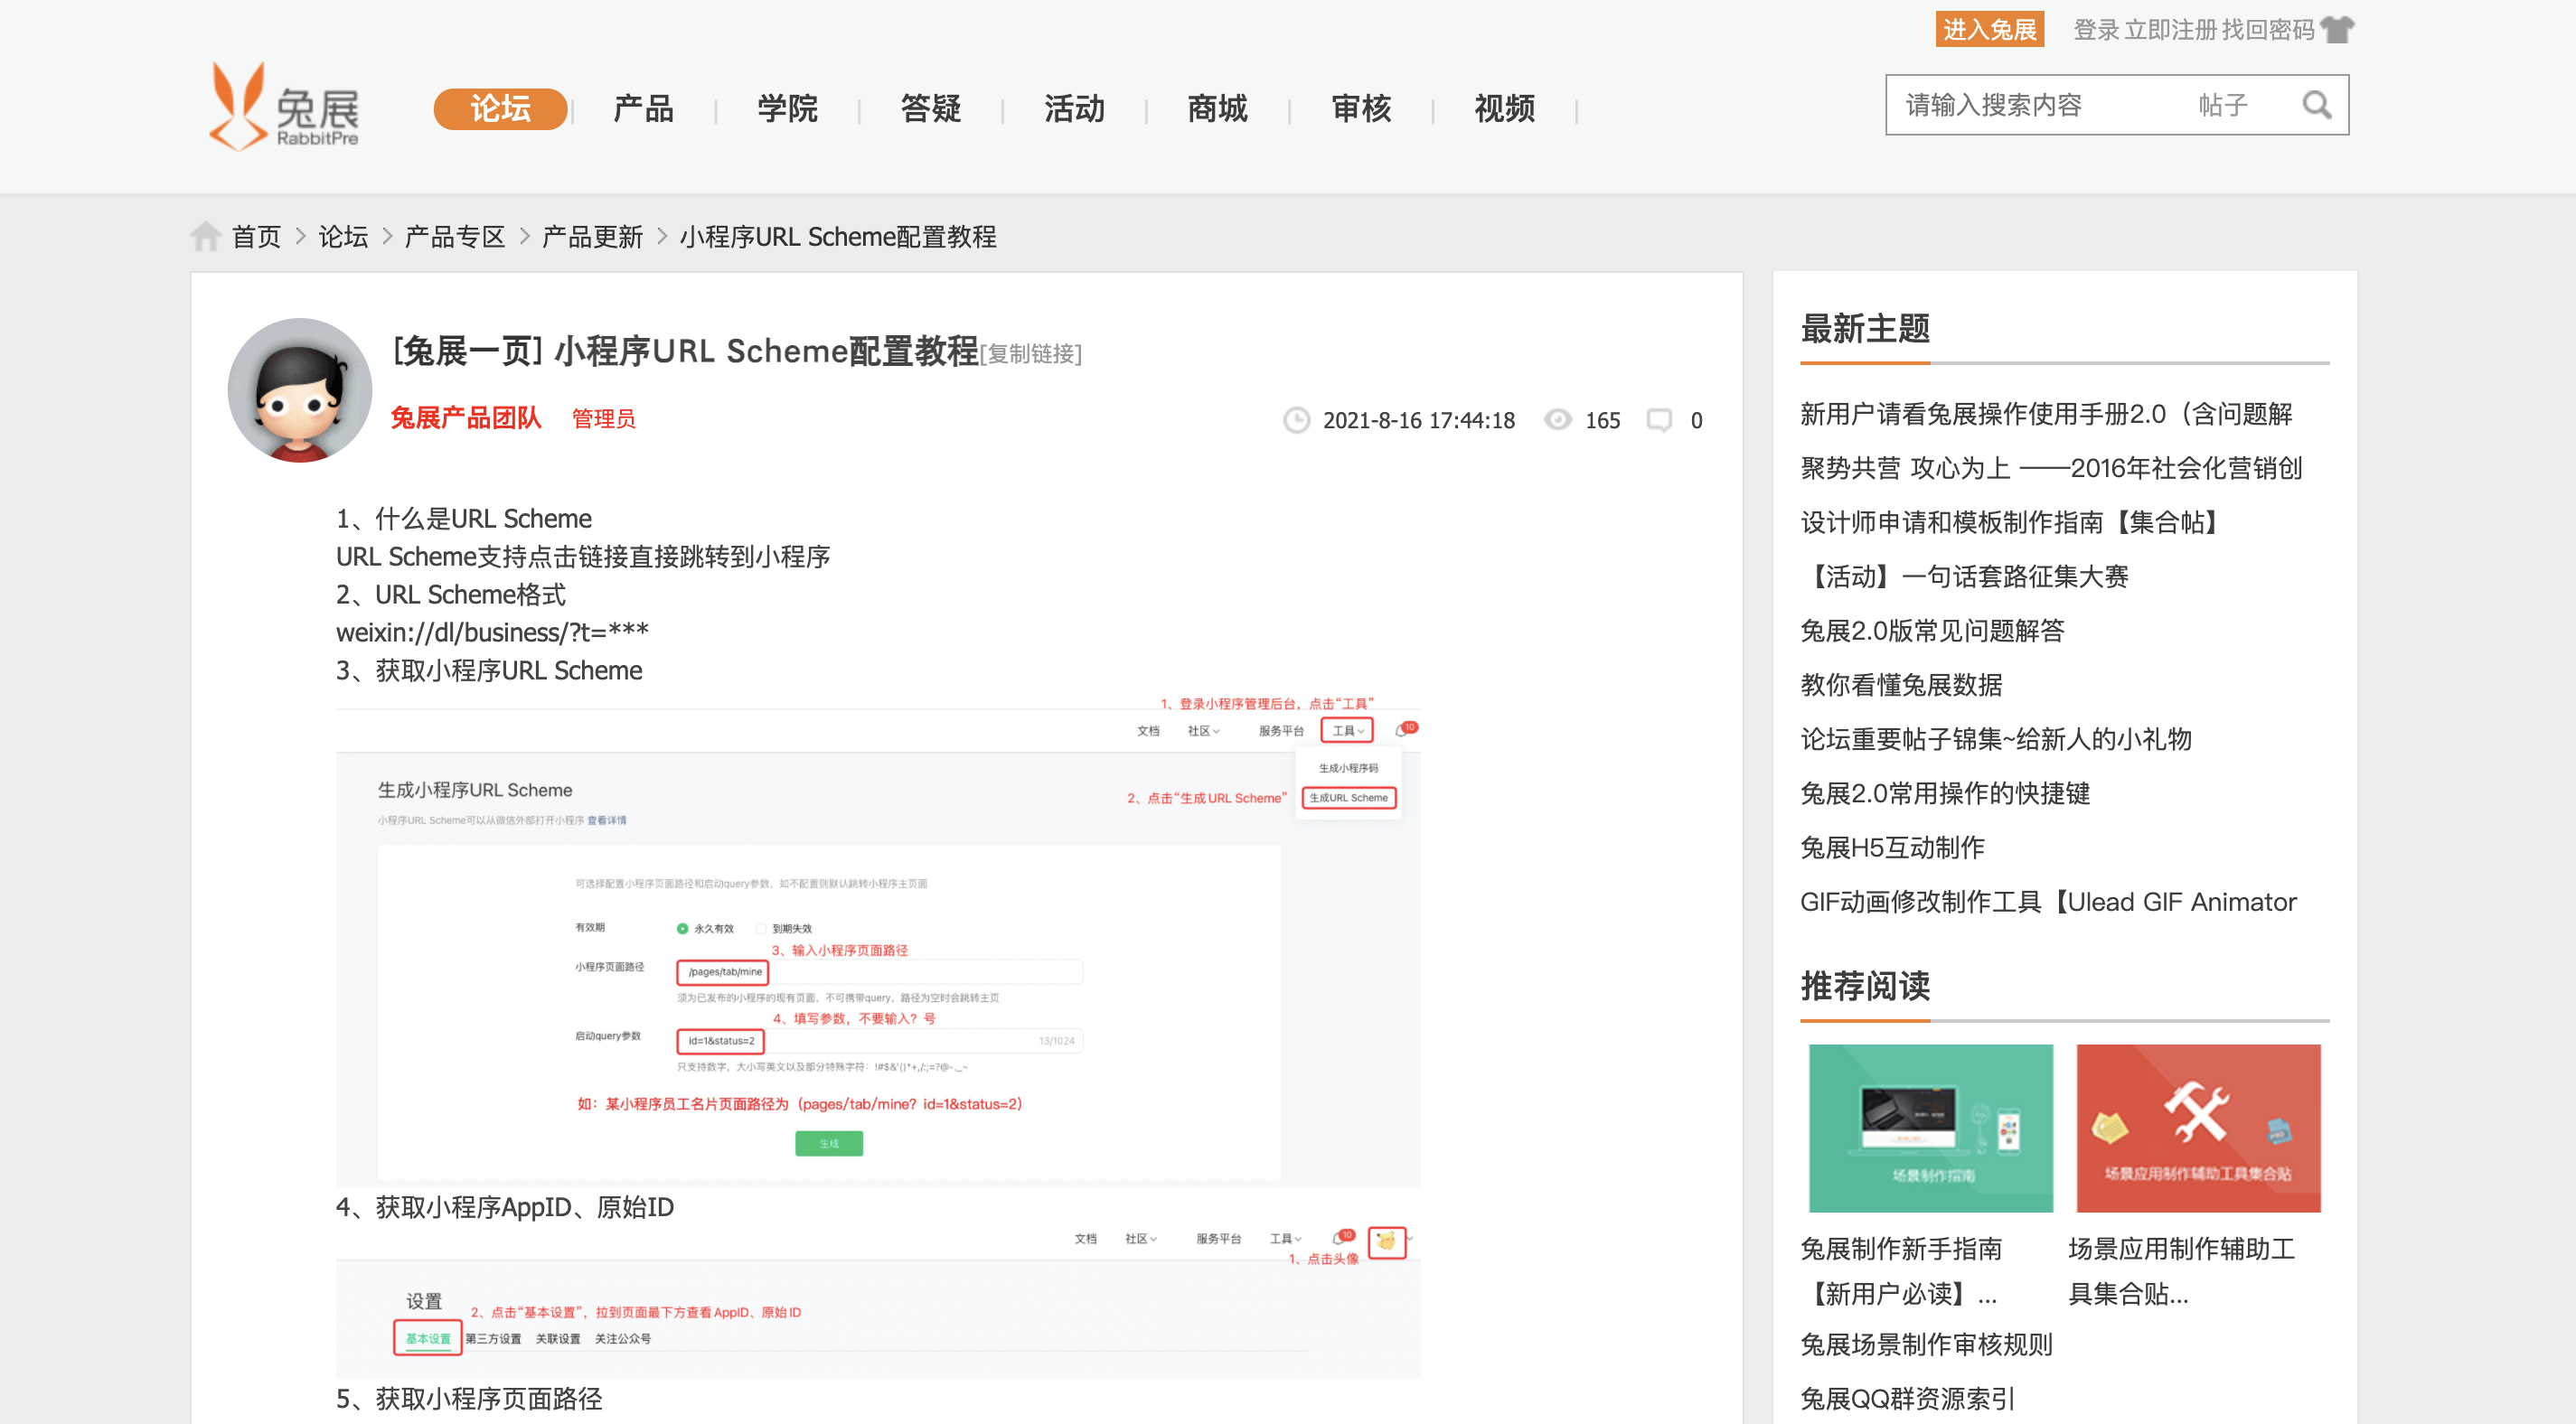Open 兔展H5互动制作 topic
Image resolution: width=2576 pixels, height=1424 pixels.
[x=1891, y=847]
